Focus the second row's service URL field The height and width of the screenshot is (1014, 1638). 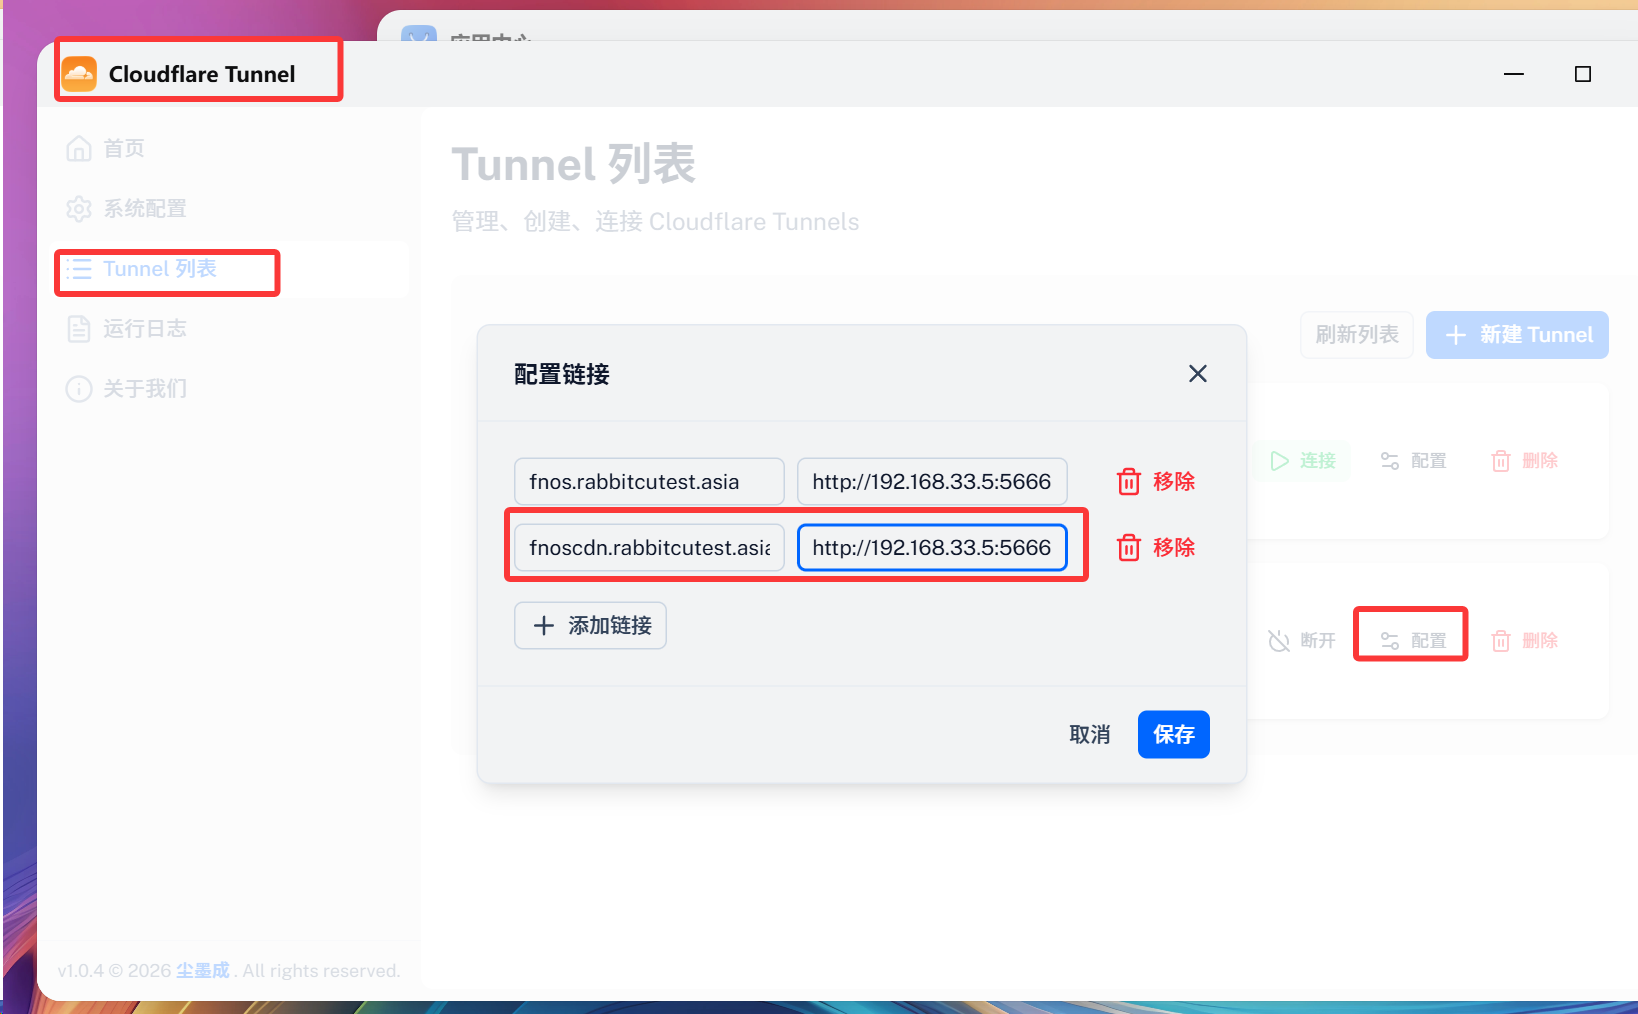click(x=931, y=548)
